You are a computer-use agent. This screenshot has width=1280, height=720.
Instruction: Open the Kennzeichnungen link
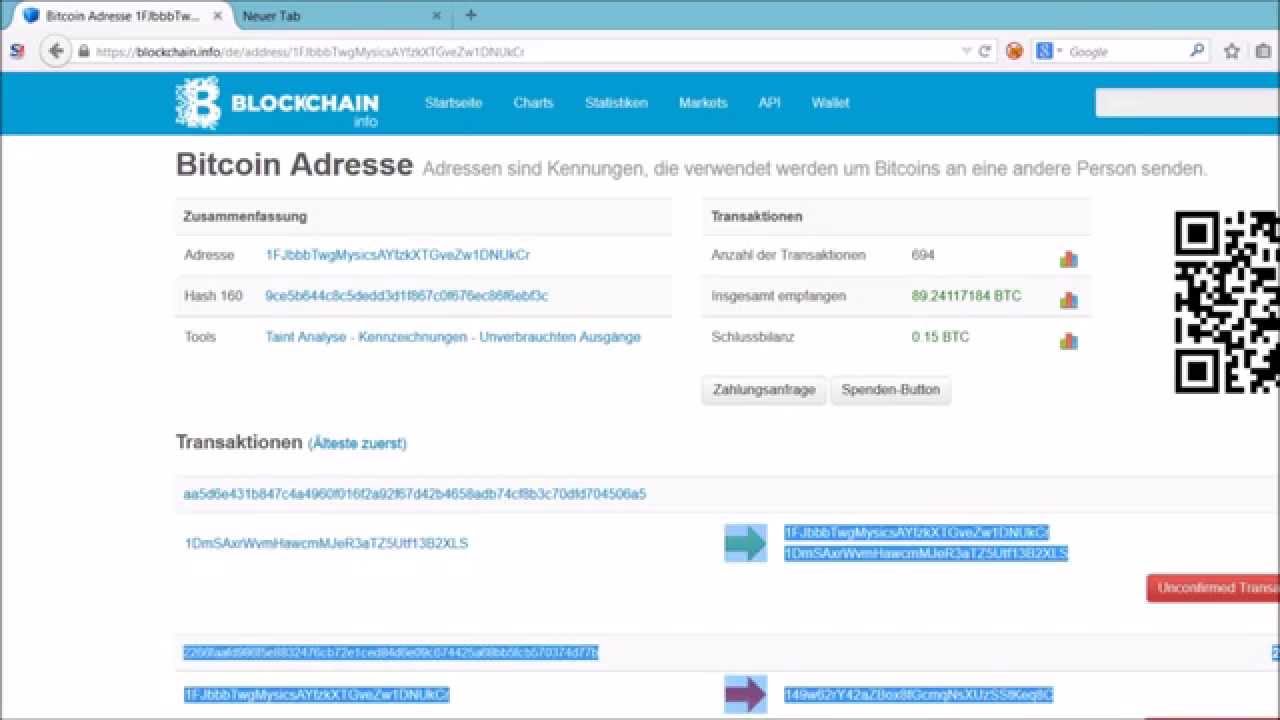[x=413, y=337]
